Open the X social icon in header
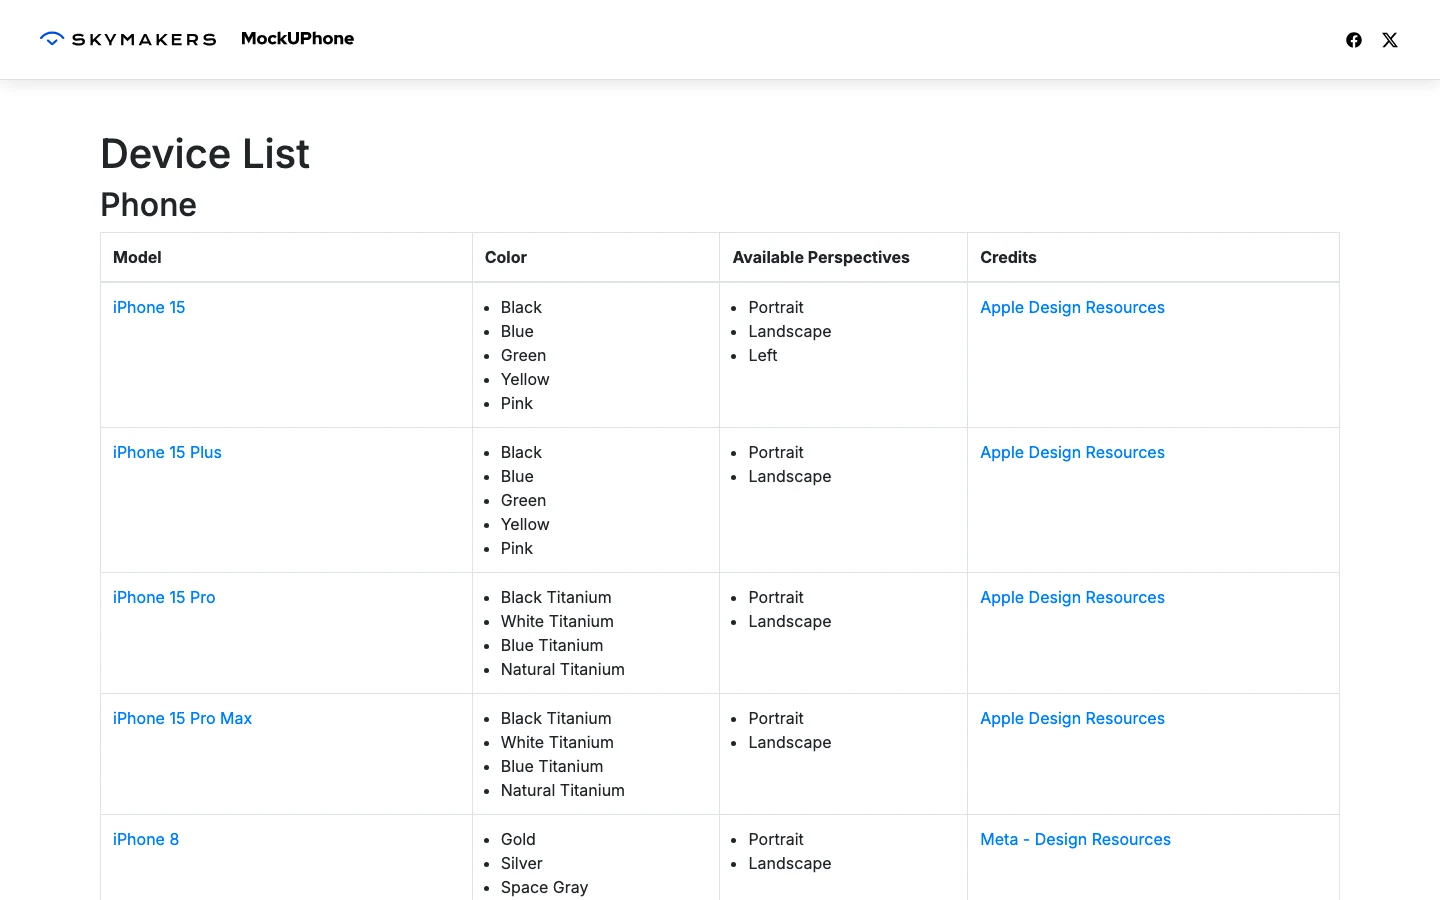Viewport: 1440px width, 900px height. click(1390, 40)
